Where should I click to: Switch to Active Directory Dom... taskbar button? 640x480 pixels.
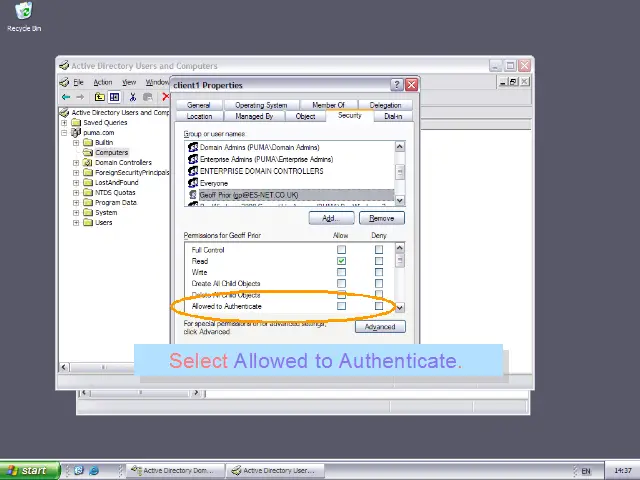pos(176,471)
